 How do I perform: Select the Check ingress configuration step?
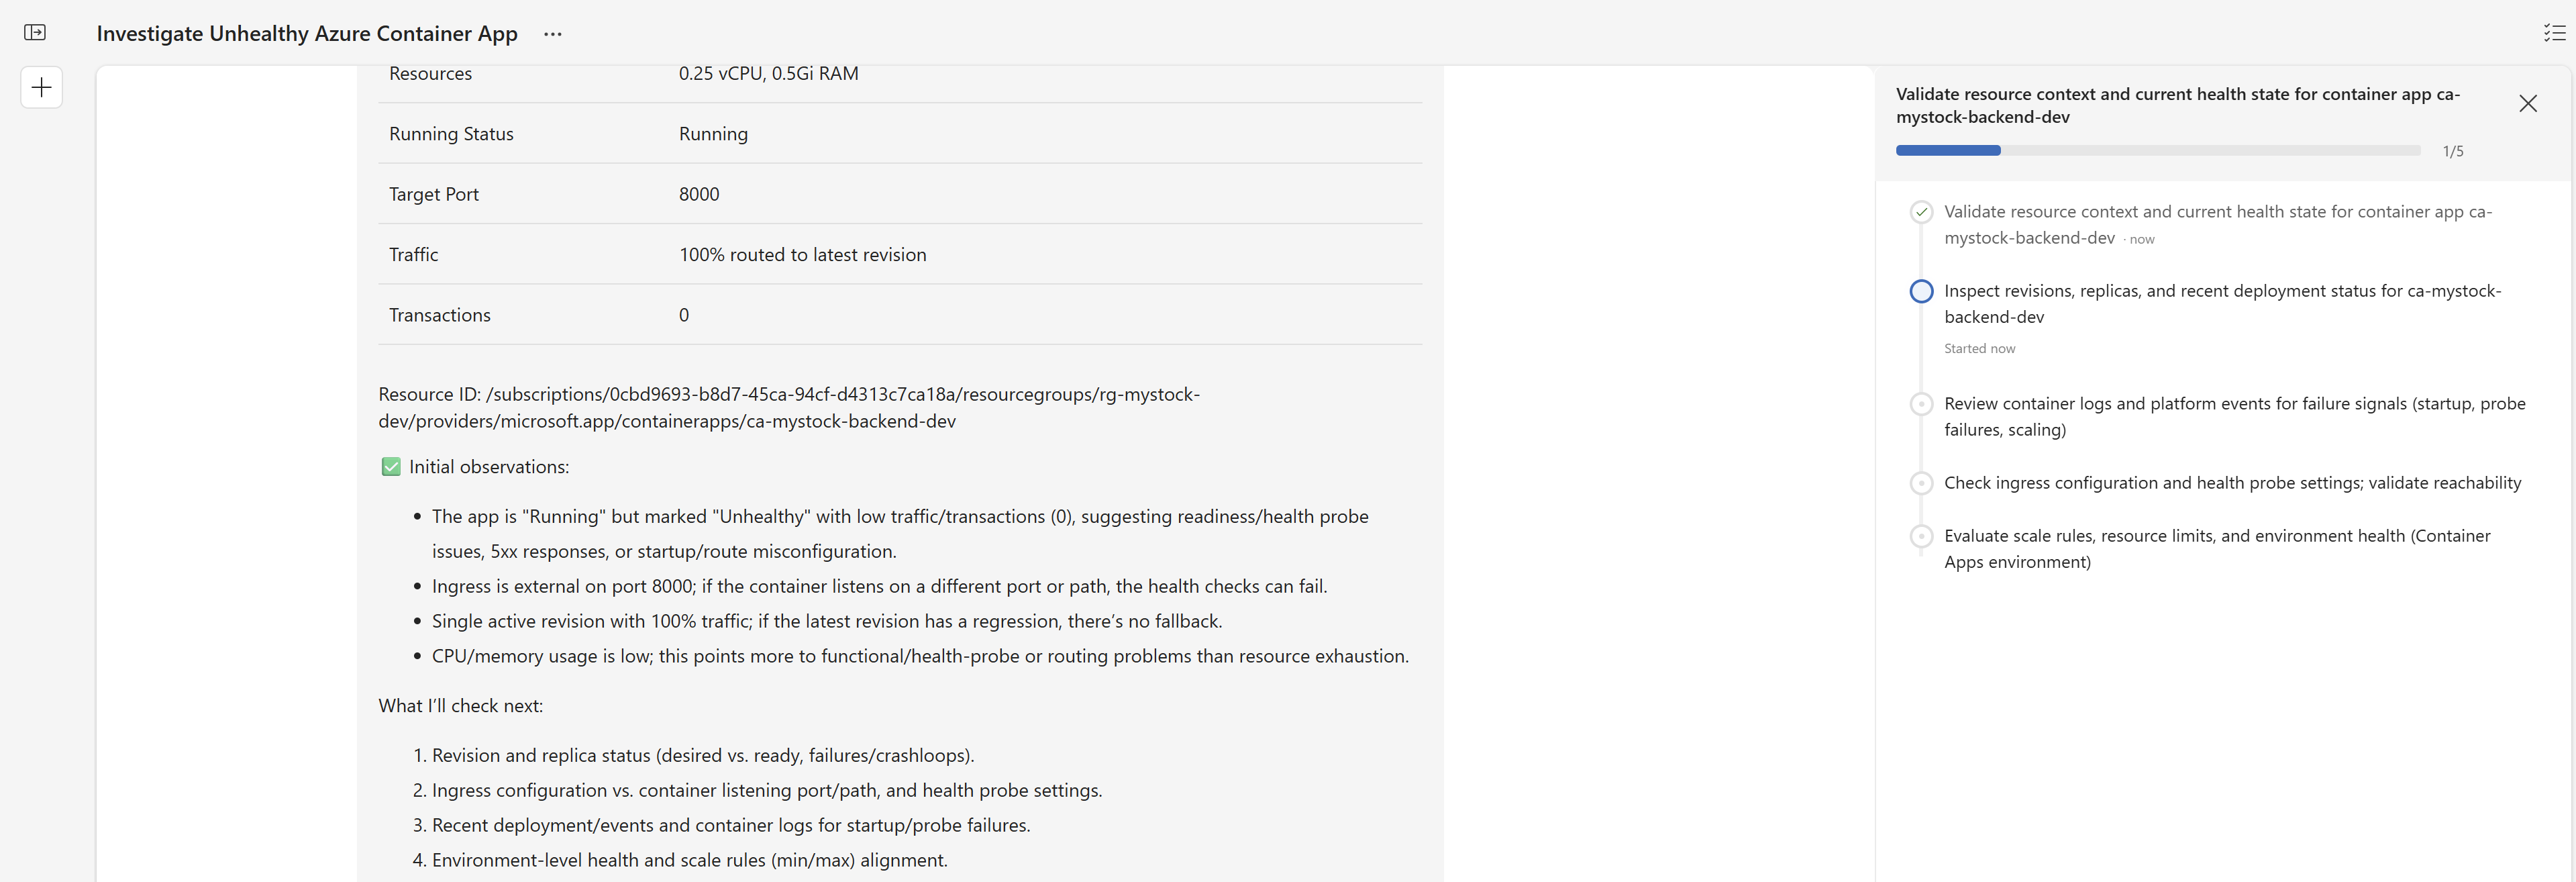[2231, 483]
